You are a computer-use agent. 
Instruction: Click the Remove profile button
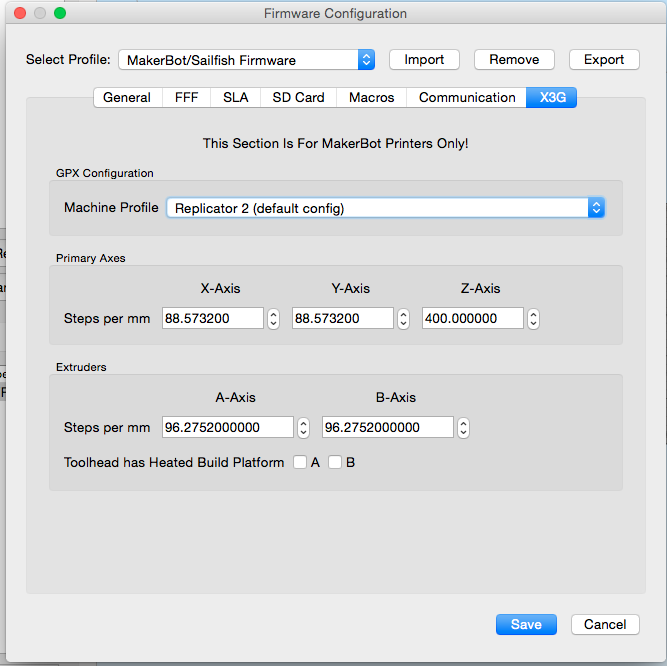coord(514,60)
